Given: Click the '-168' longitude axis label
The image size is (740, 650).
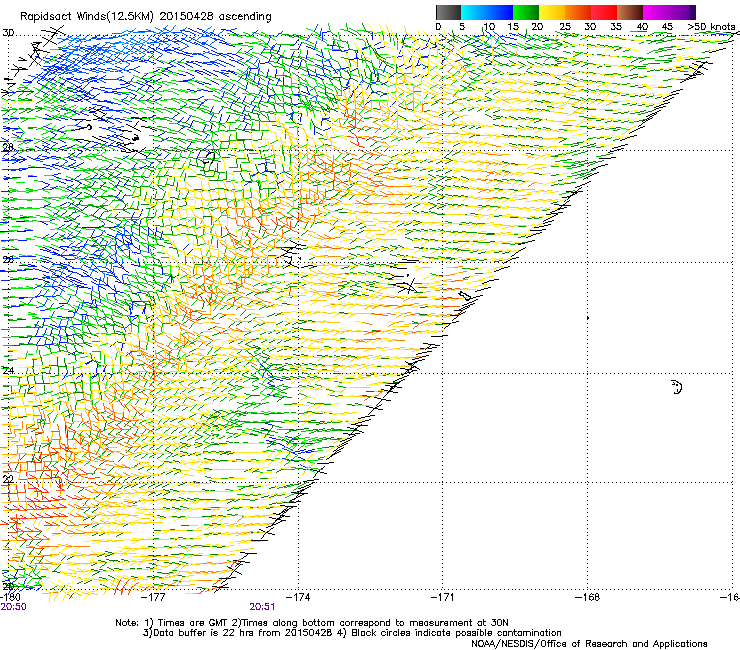Looking at the screenshot, I should coord(588,597).
